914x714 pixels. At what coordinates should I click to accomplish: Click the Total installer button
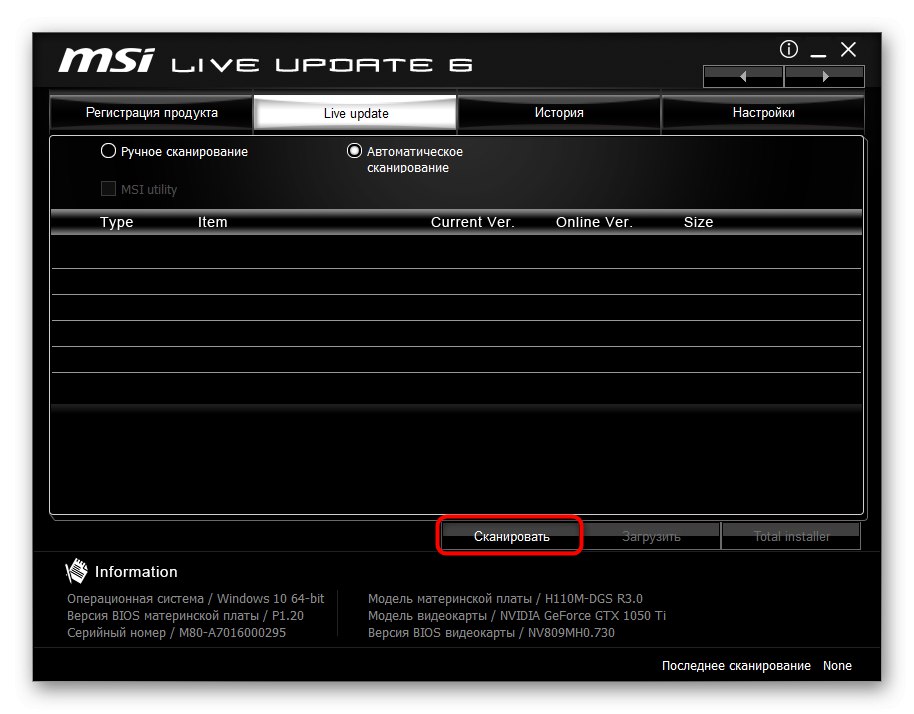point(790,536)
